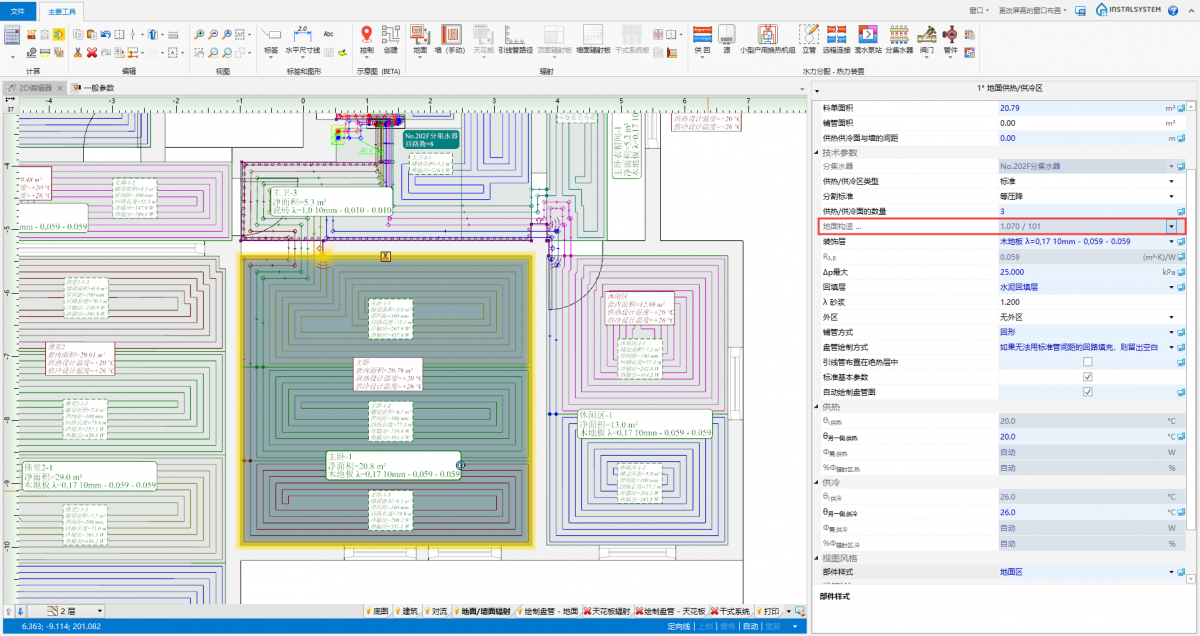Open the 地面构造 dropdown arrow
This screenshot has width=1200, height=636.
point(1170,227)
